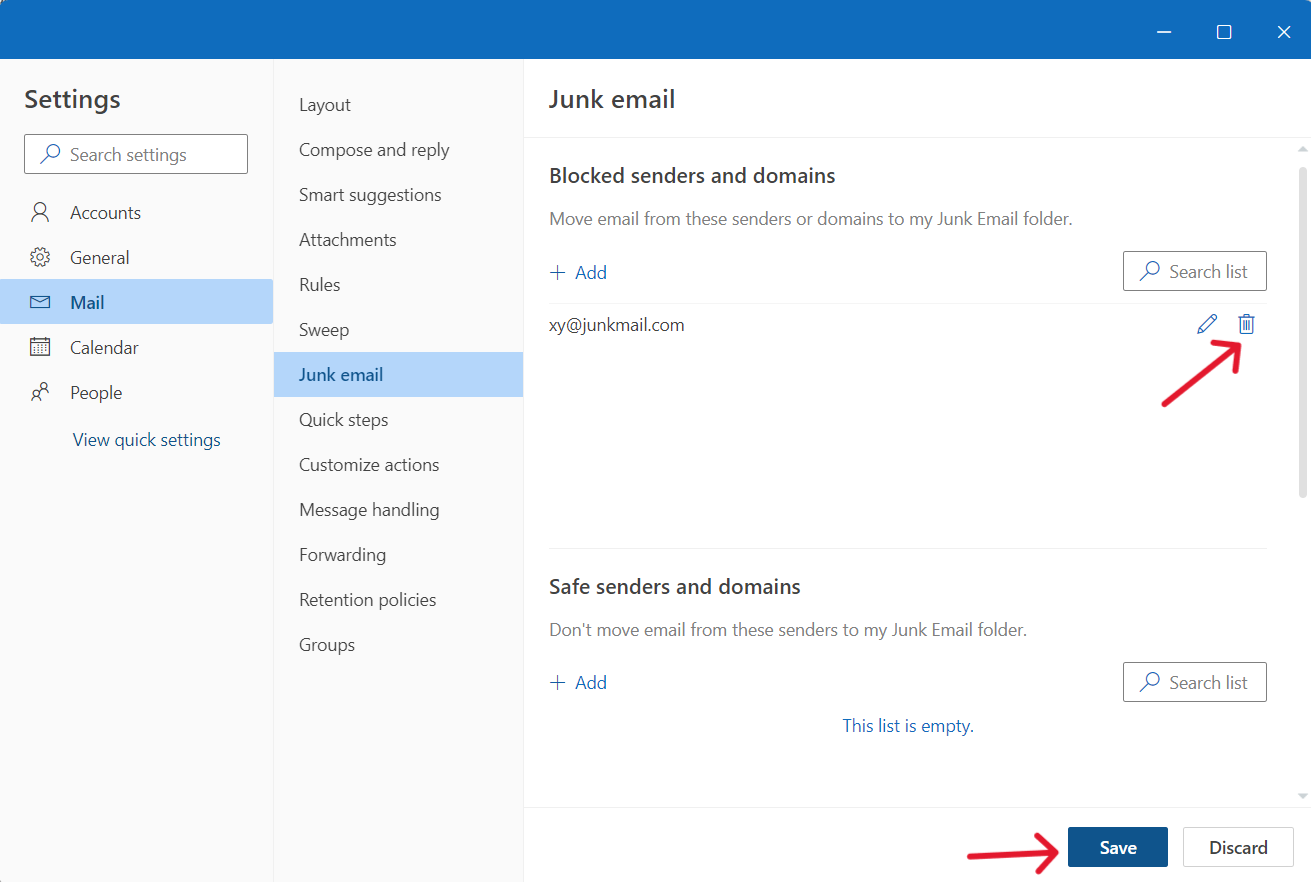Open Accounts via the person icon

click(40, 212)
